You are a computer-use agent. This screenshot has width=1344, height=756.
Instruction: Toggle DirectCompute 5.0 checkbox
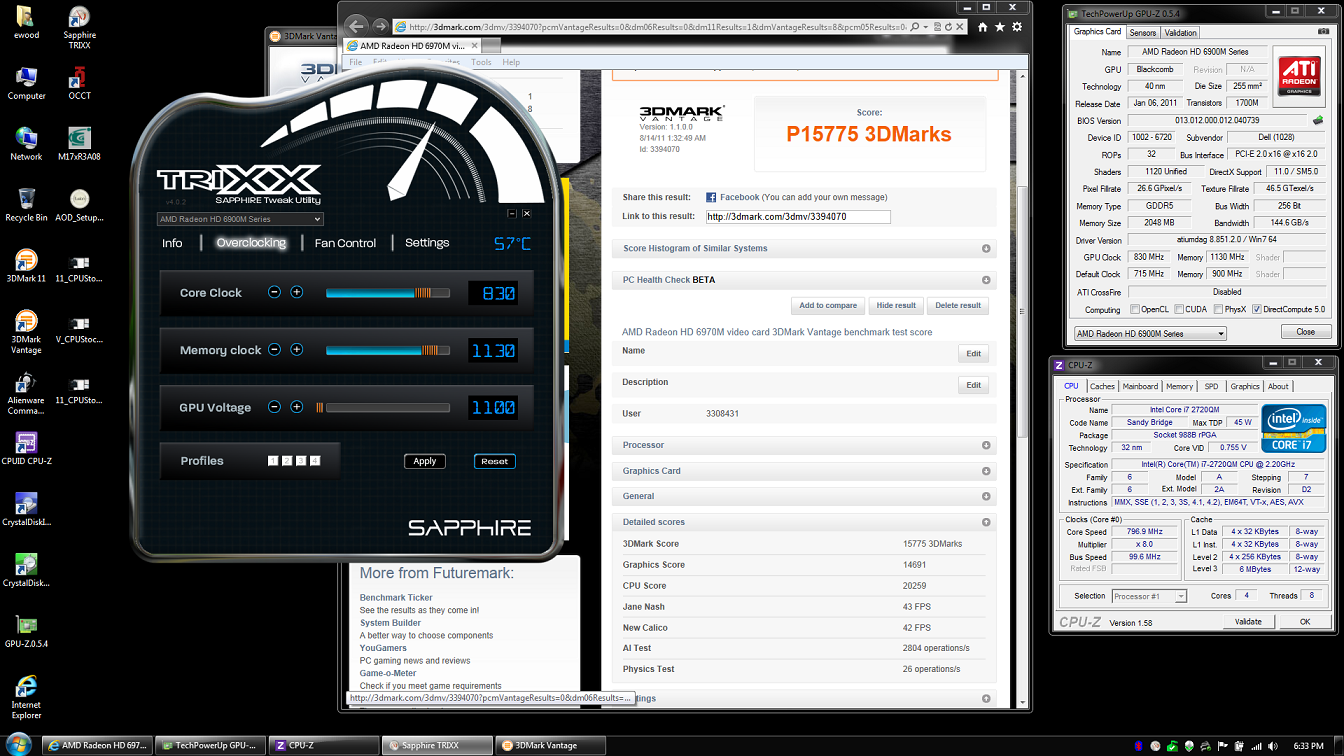[x=1257, y=309]
